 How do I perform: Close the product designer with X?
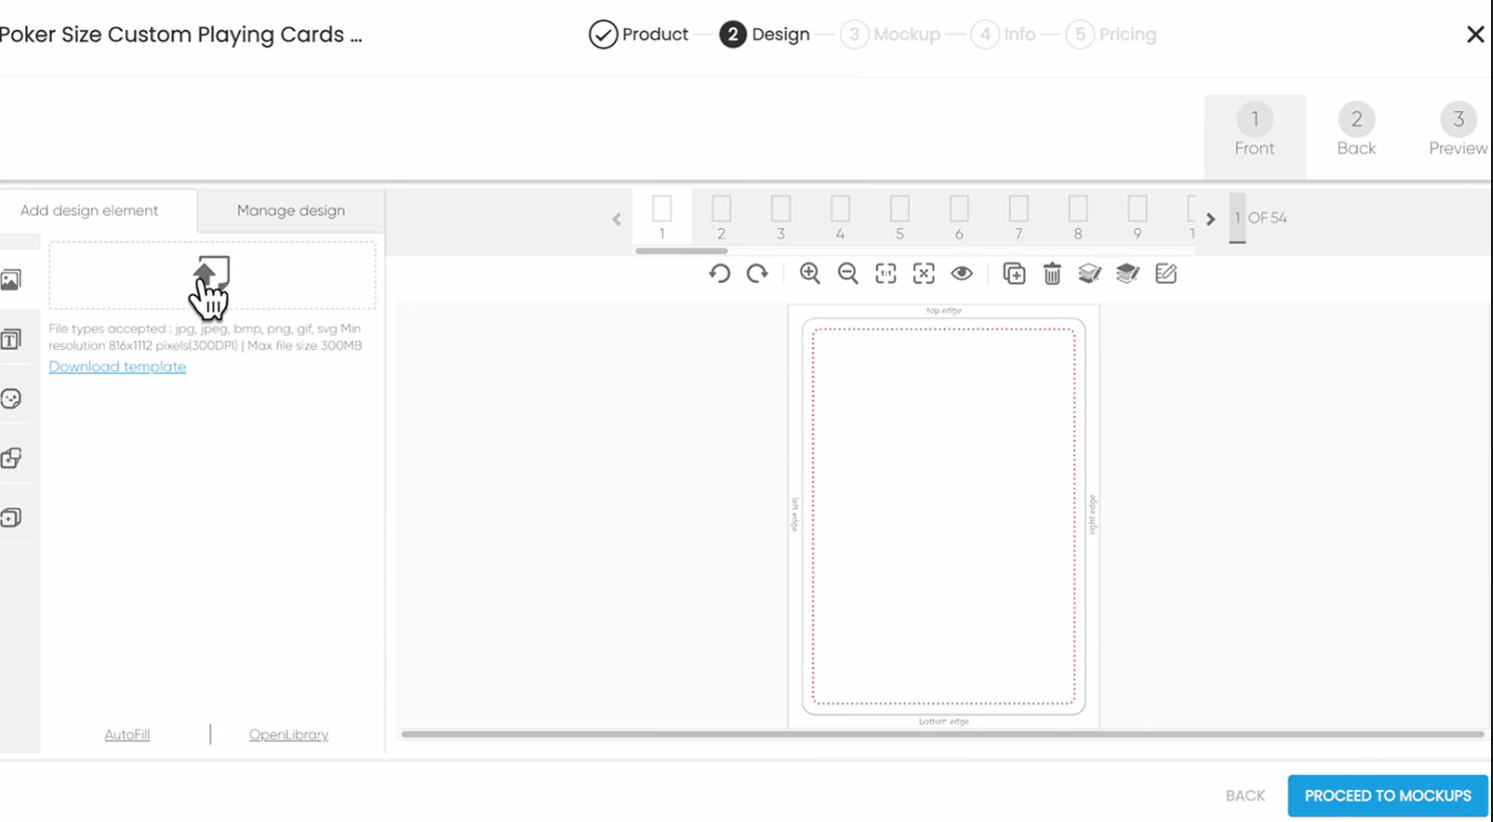pyautogui.click(x=1475, y=35)
